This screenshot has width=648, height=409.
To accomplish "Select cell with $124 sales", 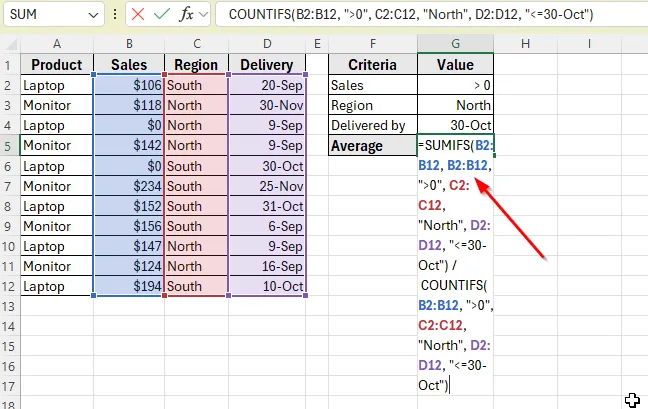I will click(129, 266).
